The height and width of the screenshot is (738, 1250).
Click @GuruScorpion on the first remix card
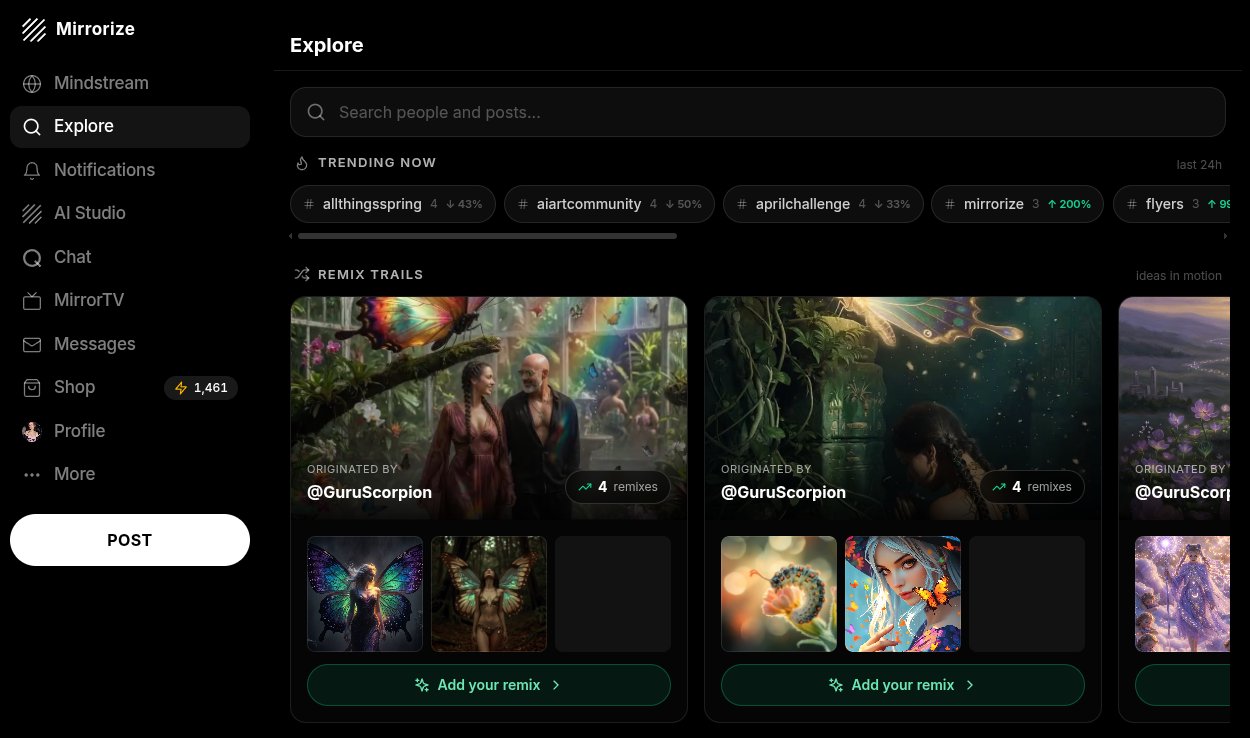369,492
